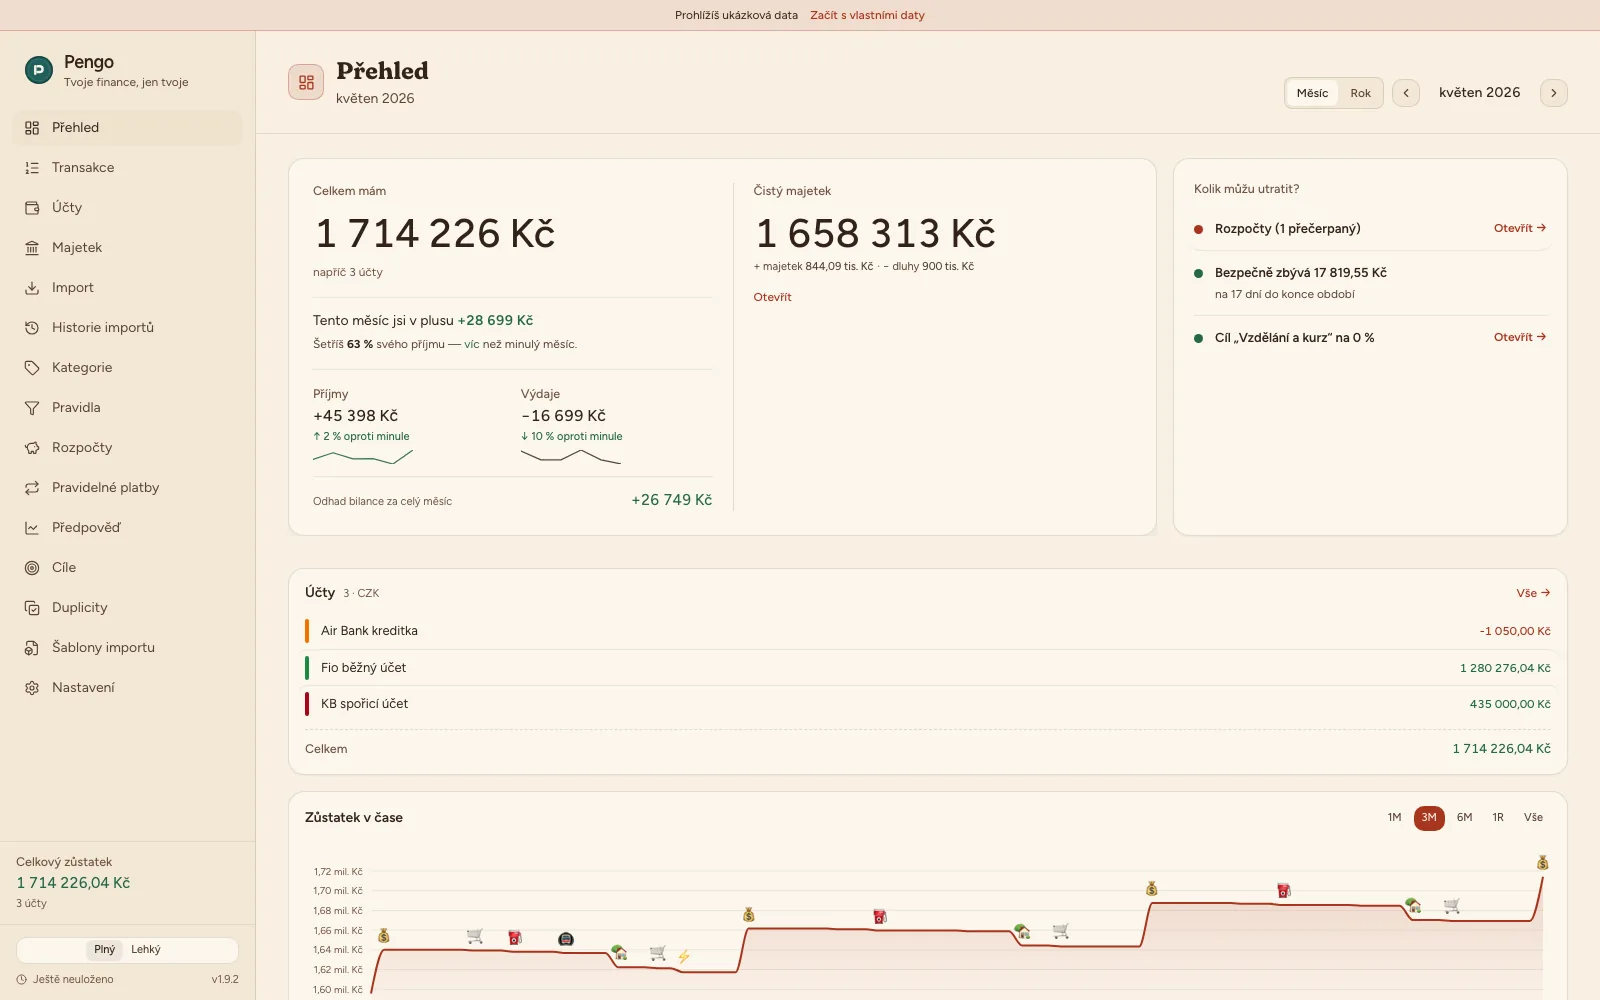Open Předpověď chart icon

coord(32,528)
